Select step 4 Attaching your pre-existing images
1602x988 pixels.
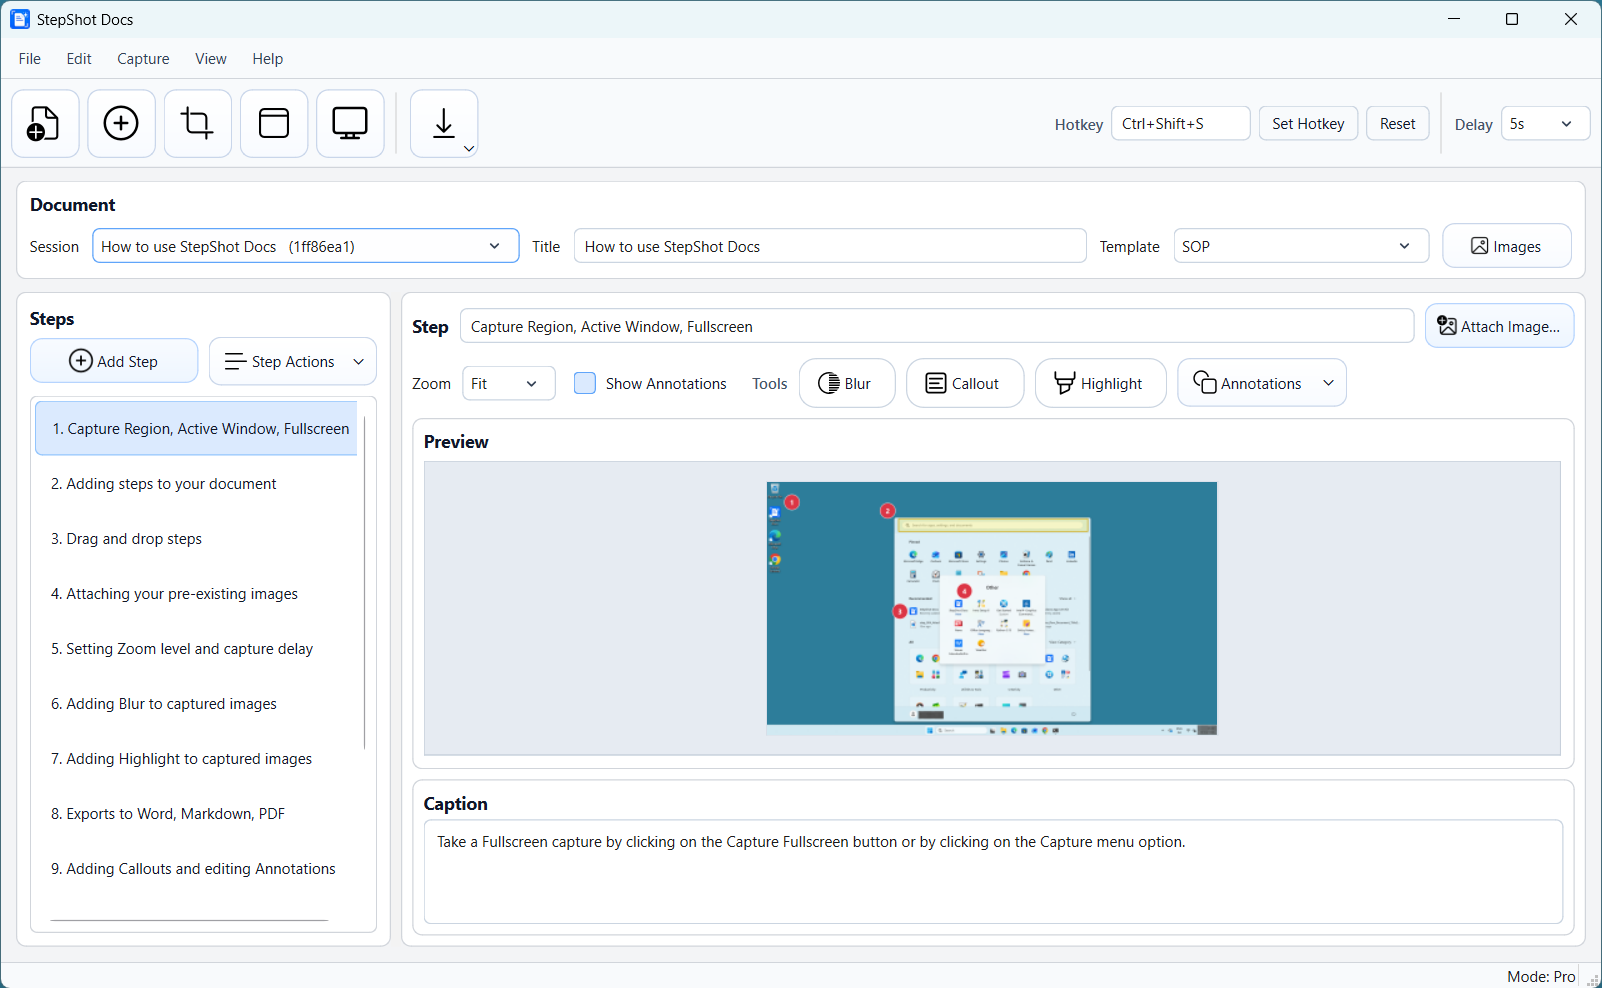pyautogui.click(x=196, y=593)
